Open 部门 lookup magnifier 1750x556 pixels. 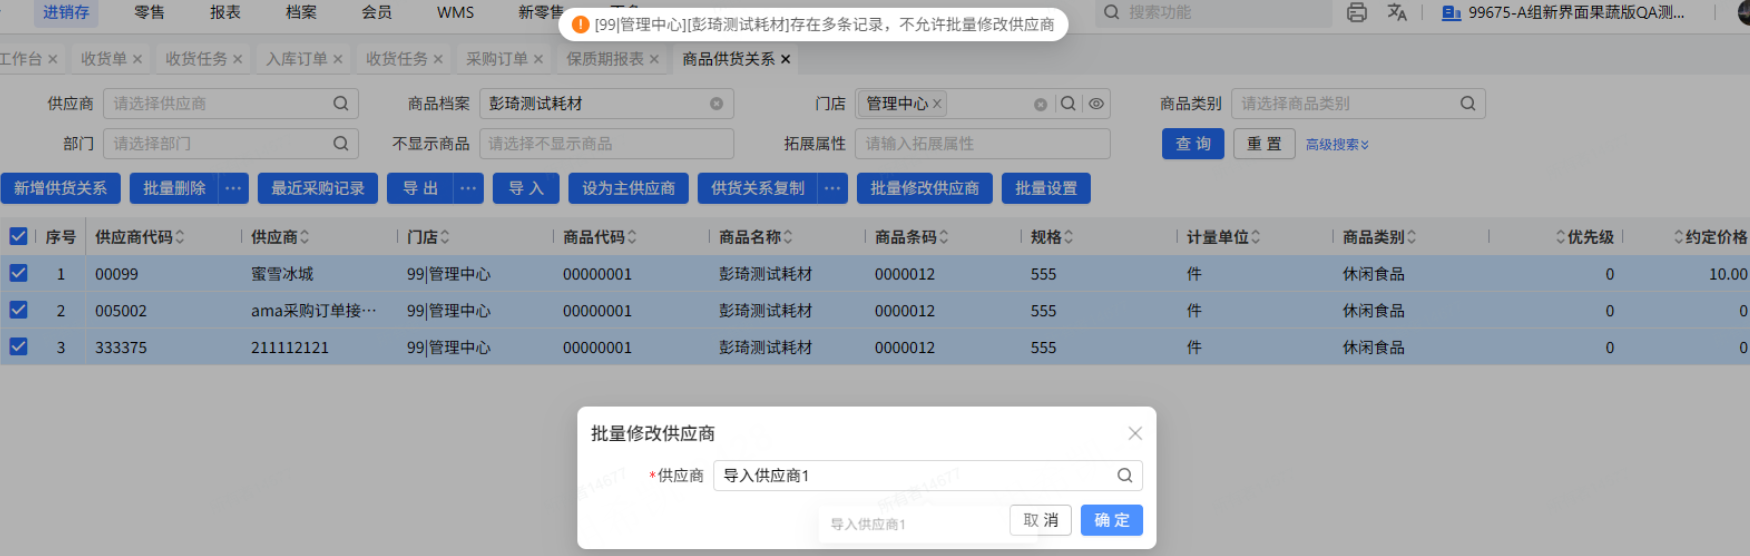[x=341, y=143]
